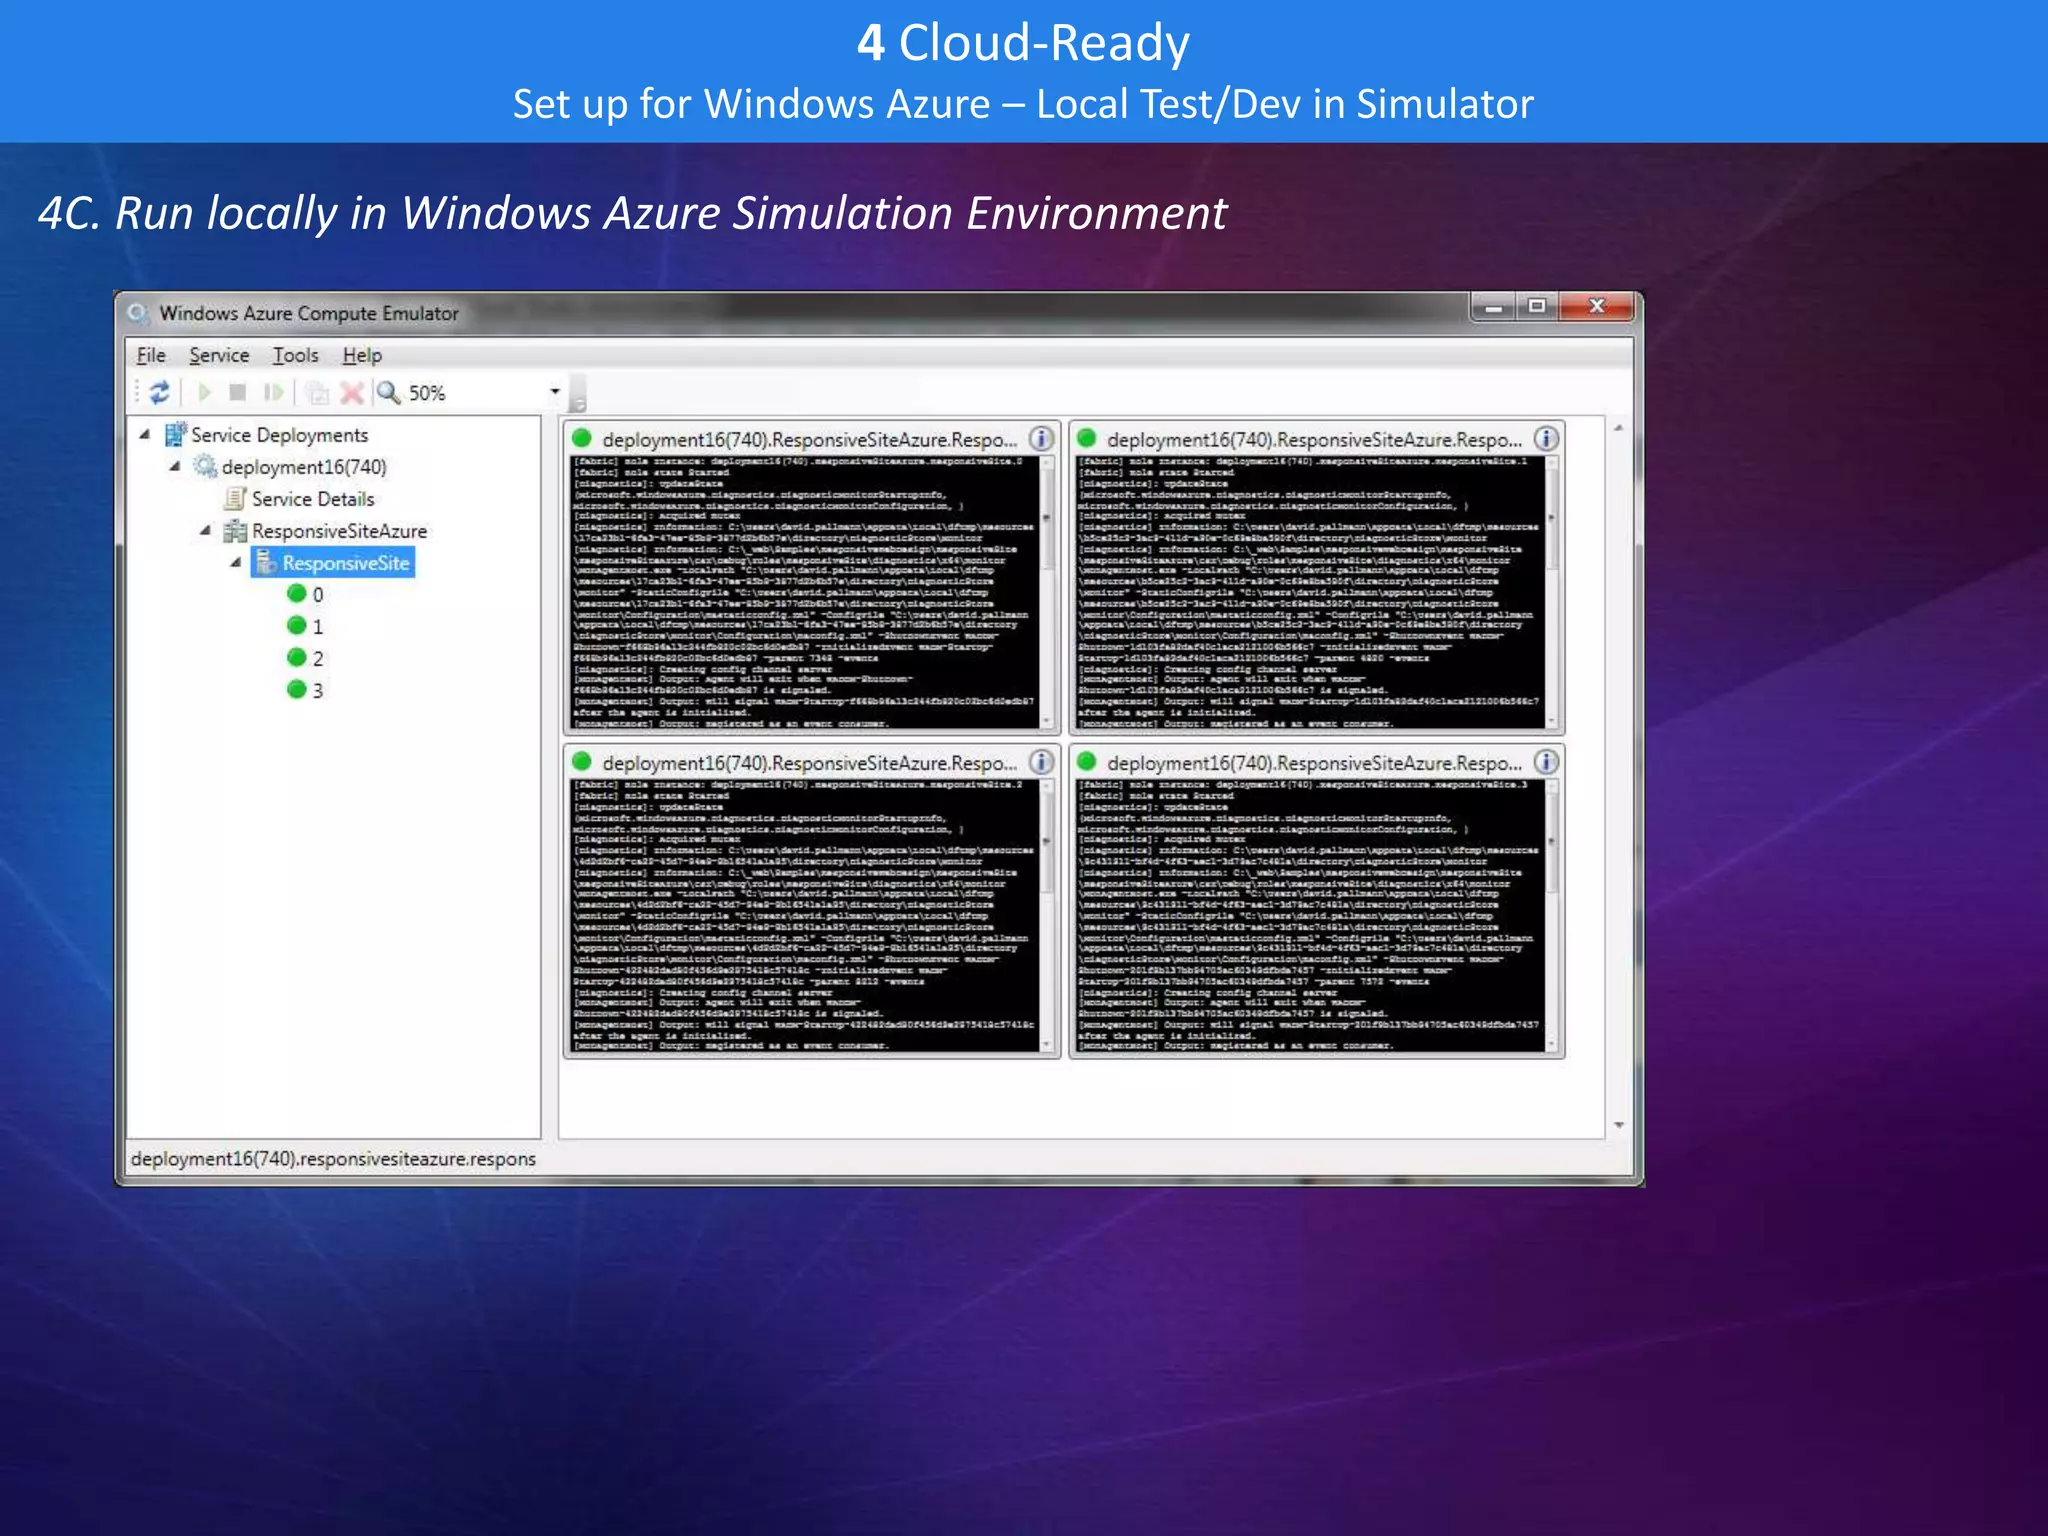Click the instance 3 console panel title
This screenshot has height=1536, width=2048.
pos(1315,763)
